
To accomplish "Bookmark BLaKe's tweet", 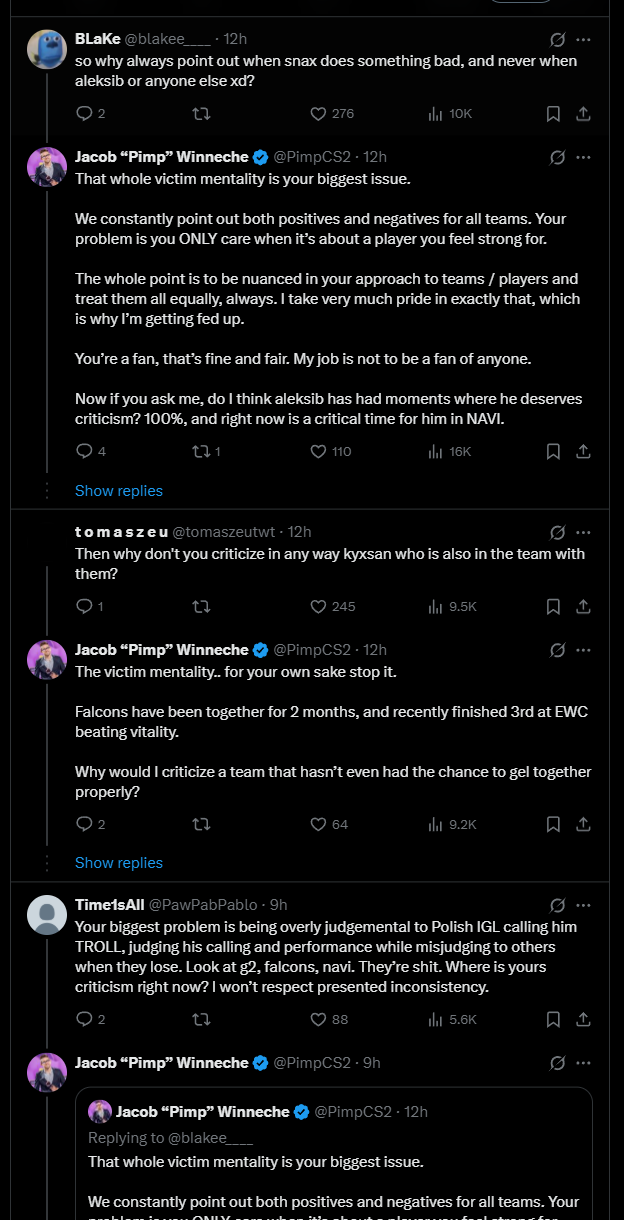I will 553,114.
